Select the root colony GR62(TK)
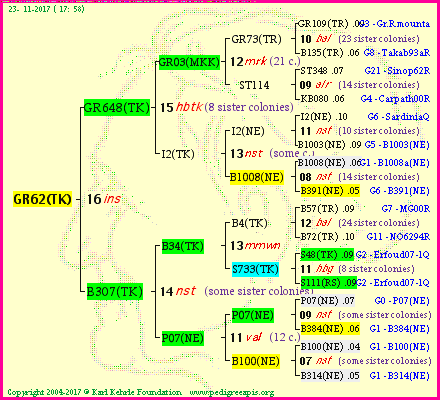The image size is (440, 400). (42, 199)
